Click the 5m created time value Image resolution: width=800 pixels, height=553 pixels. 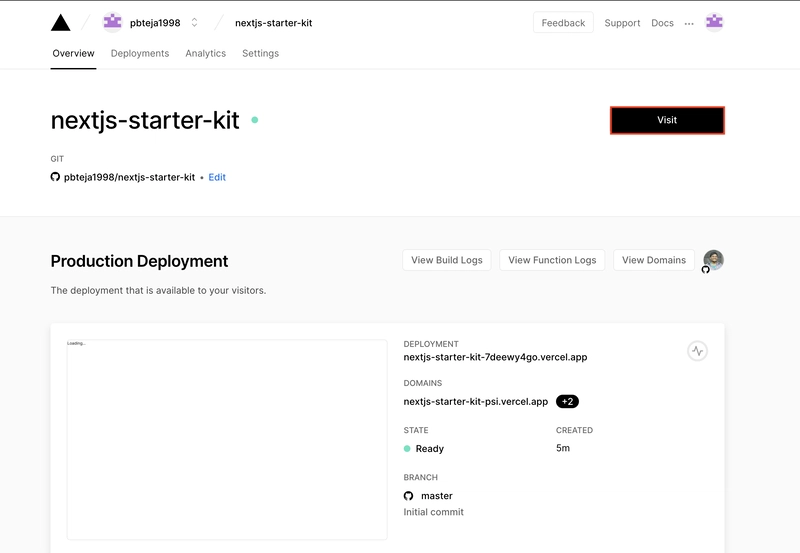[x=563, y=448]
